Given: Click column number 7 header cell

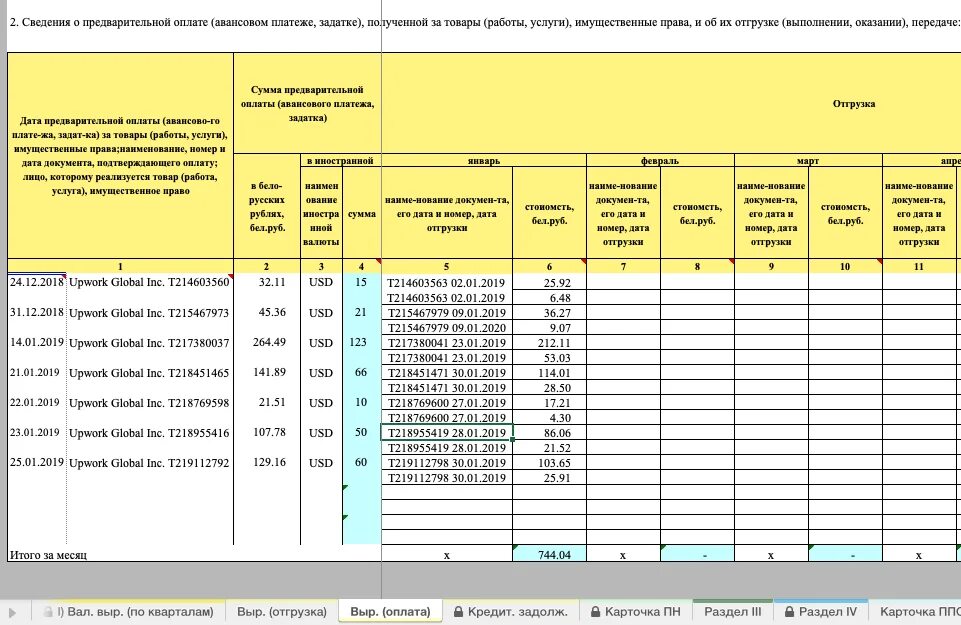Looking at the screenshot, I should point(623,267).
